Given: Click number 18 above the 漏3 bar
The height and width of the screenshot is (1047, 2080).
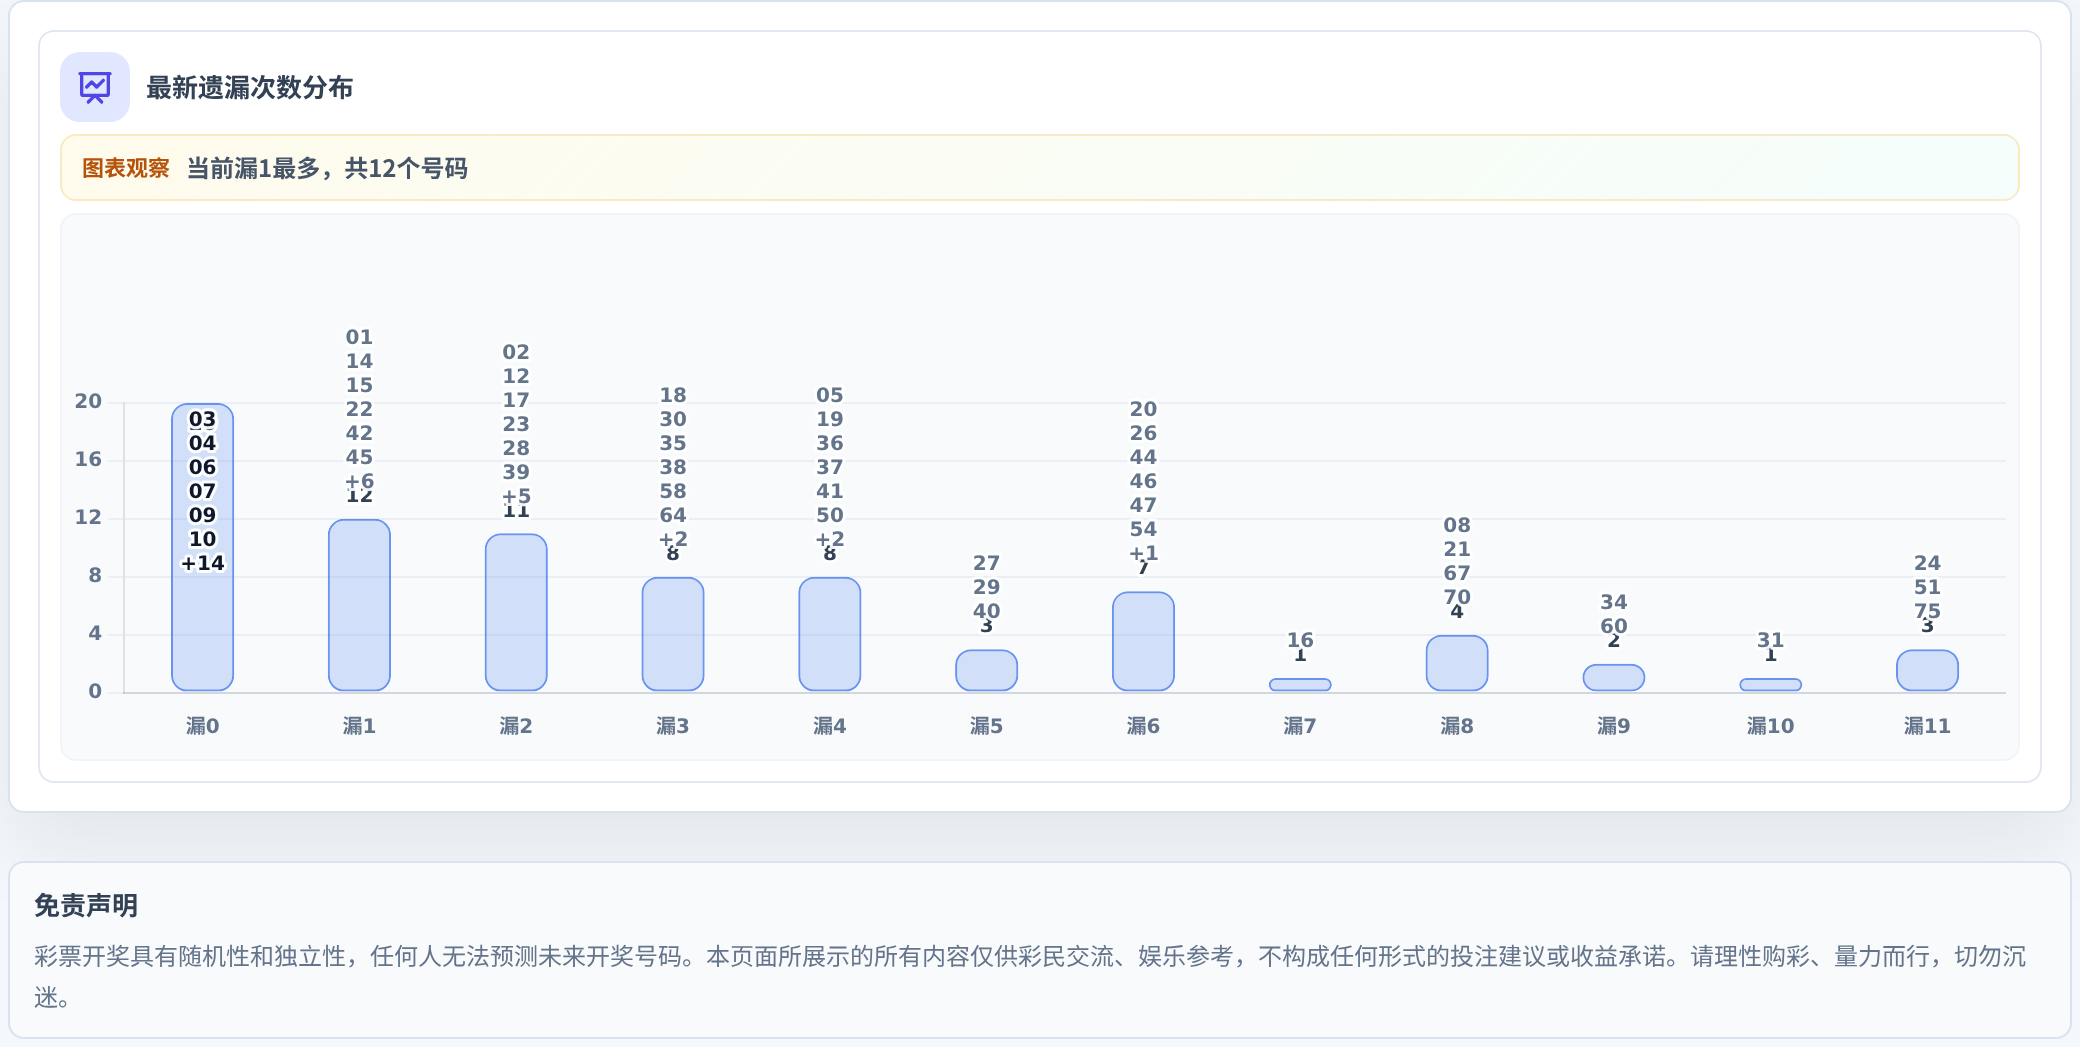Looking at the screenshot, I should click(673, 395).
